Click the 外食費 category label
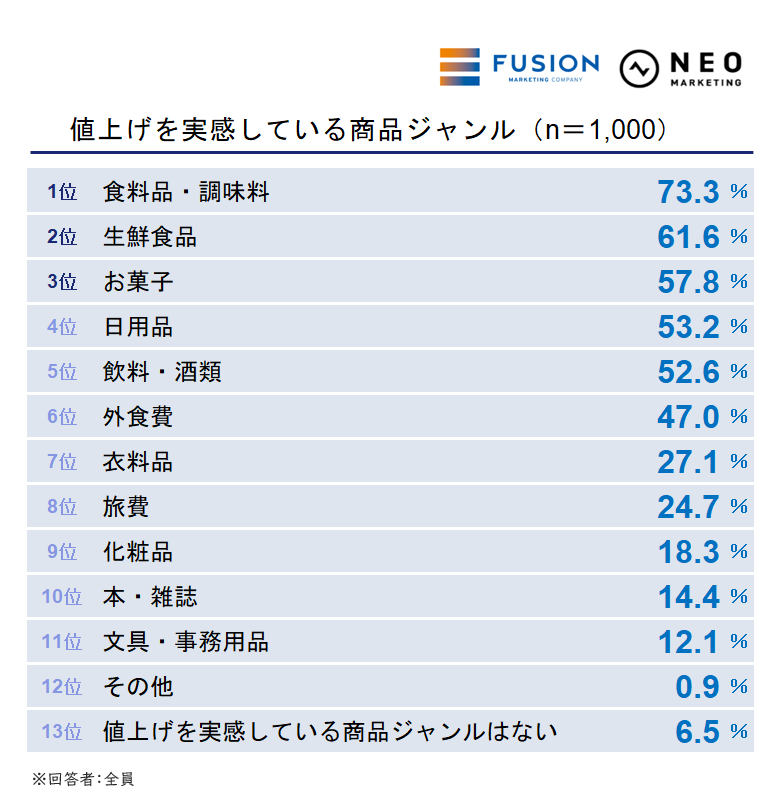 [138, 417]
